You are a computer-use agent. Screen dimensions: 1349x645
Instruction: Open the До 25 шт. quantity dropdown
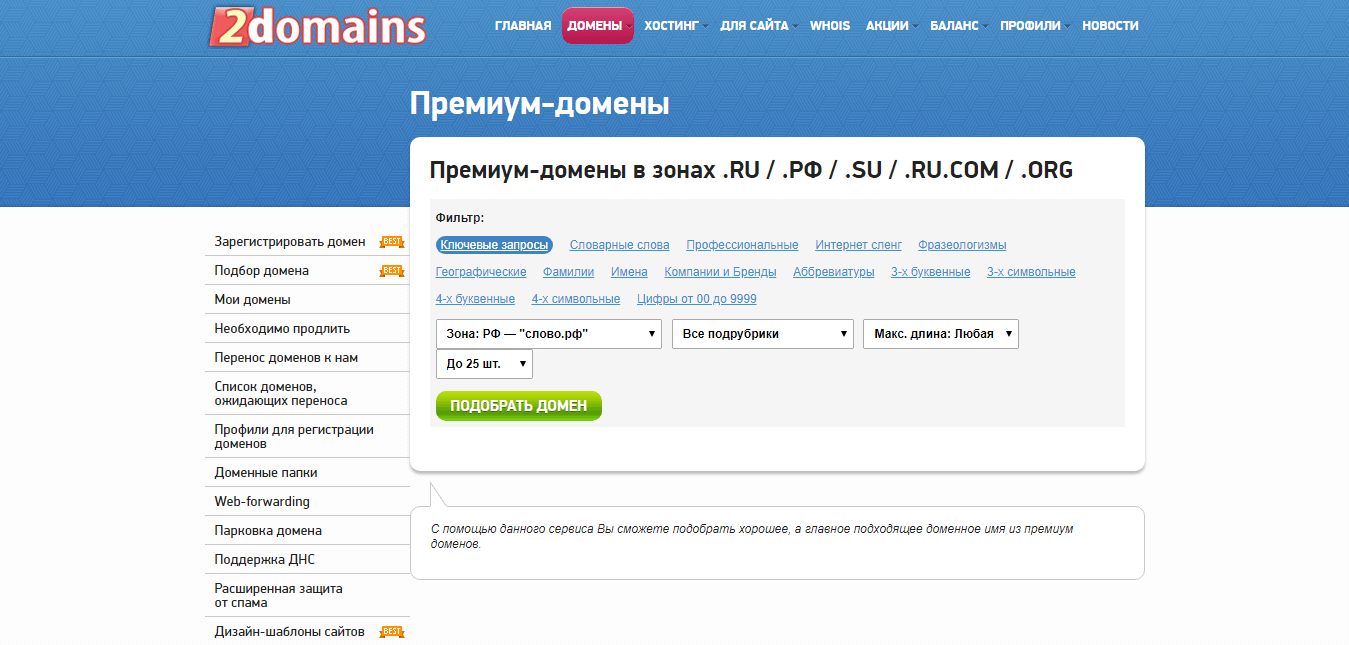tap(484, 364)
